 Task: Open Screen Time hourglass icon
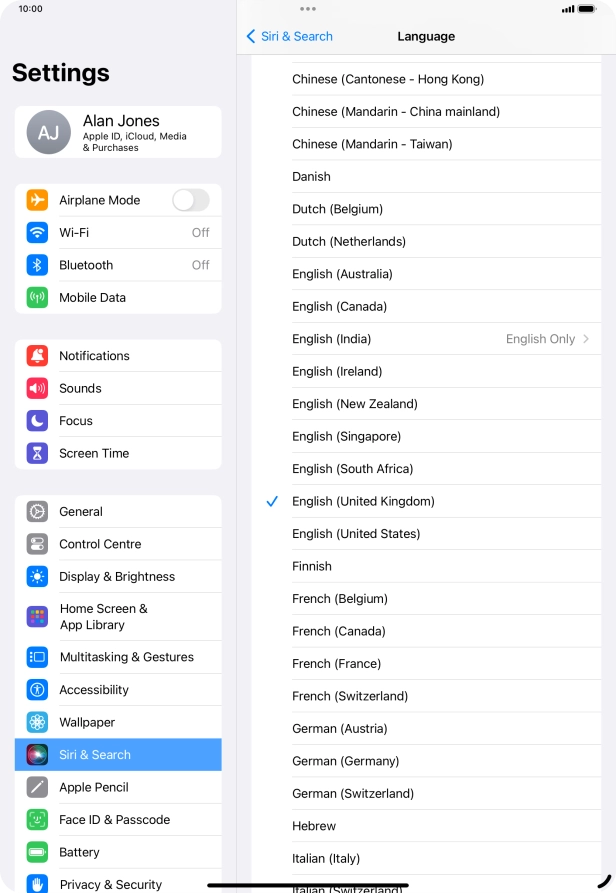(x=37, y=453)
